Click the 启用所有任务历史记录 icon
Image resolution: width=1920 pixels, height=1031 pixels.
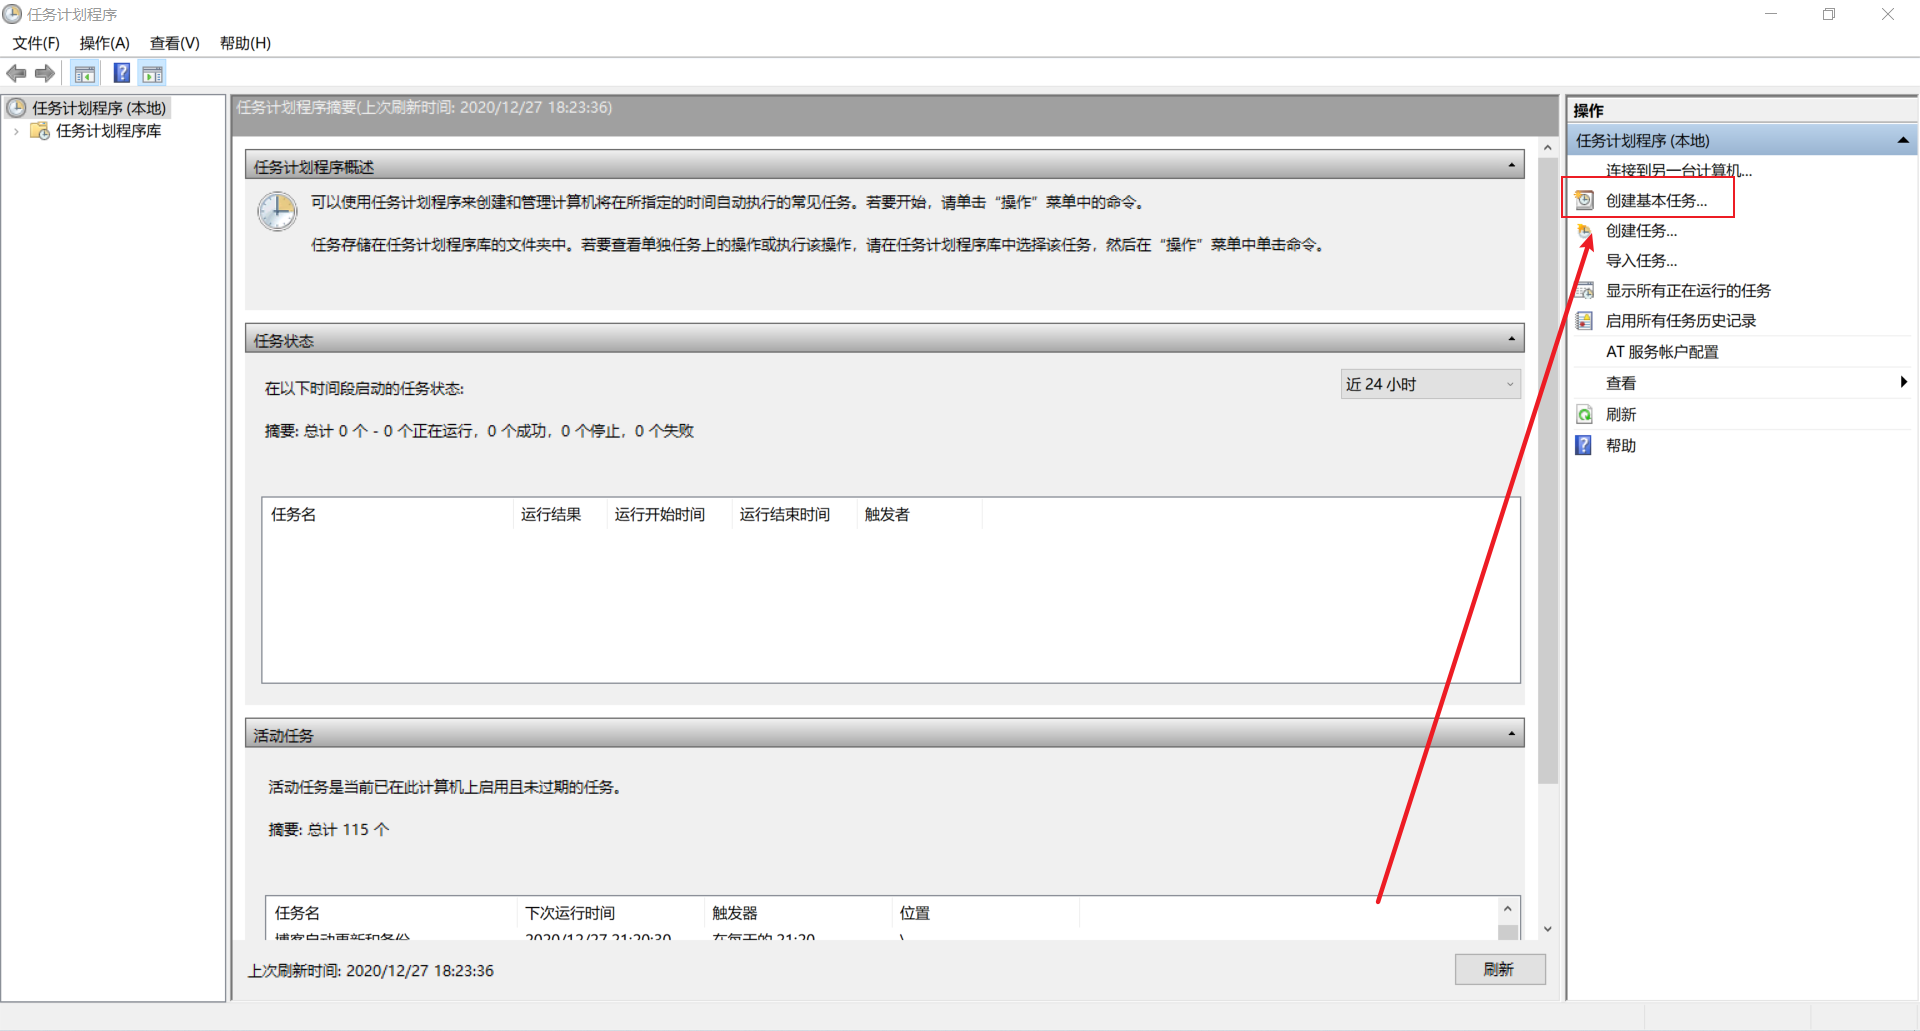click(x=1584, y=321)
